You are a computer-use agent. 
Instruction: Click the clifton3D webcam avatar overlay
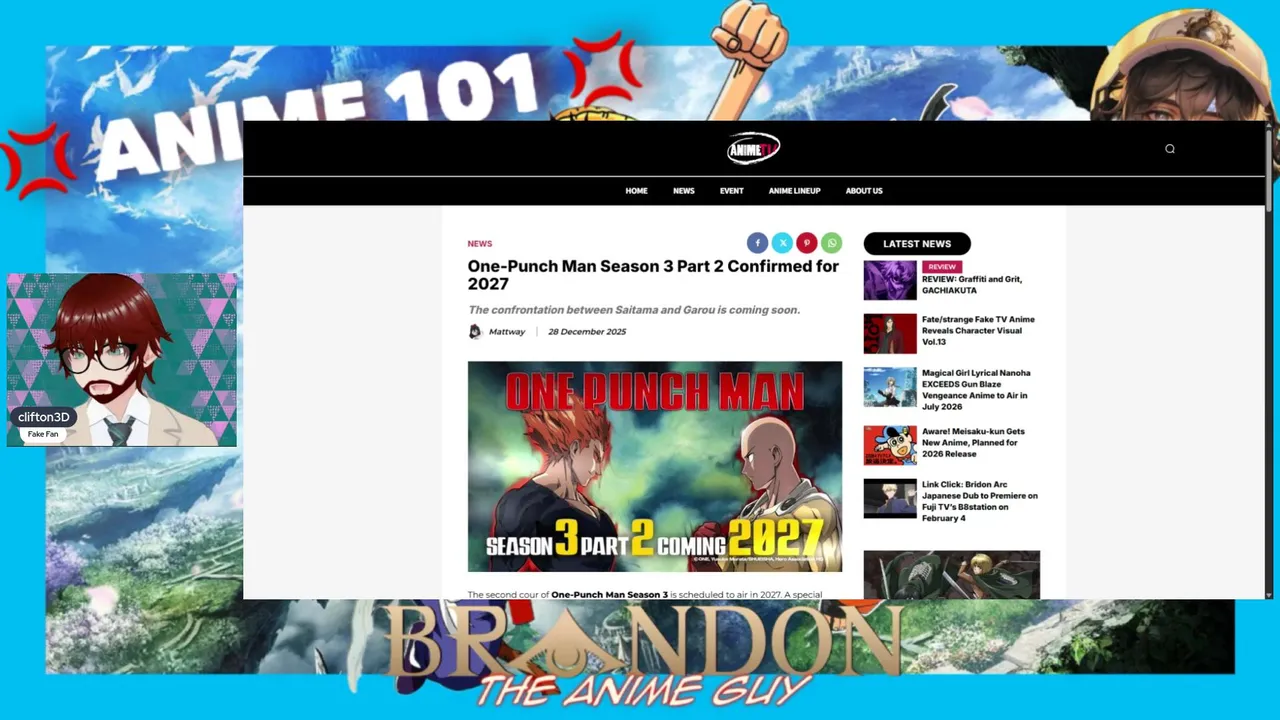point(122,359)
